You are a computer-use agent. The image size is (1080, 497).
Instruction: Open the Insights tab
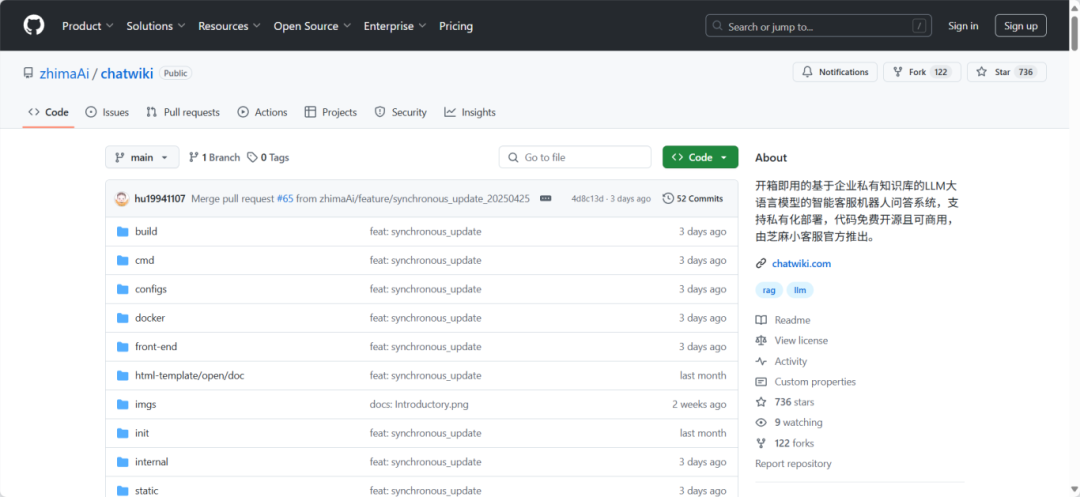pyautogui.click(x=470, y=112)
